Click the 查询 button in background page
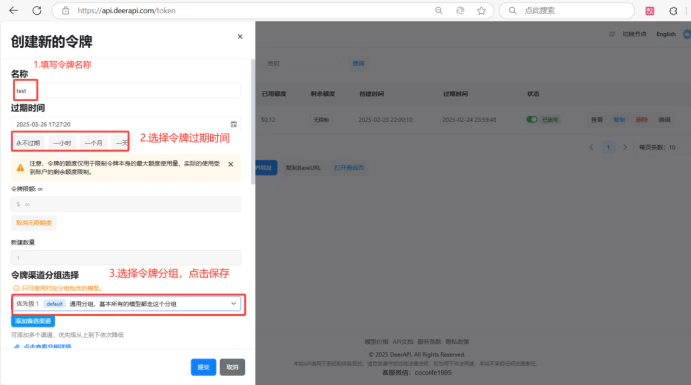This screenshot has width=691, height=385. pyautogui.click(x=358, y=63)
